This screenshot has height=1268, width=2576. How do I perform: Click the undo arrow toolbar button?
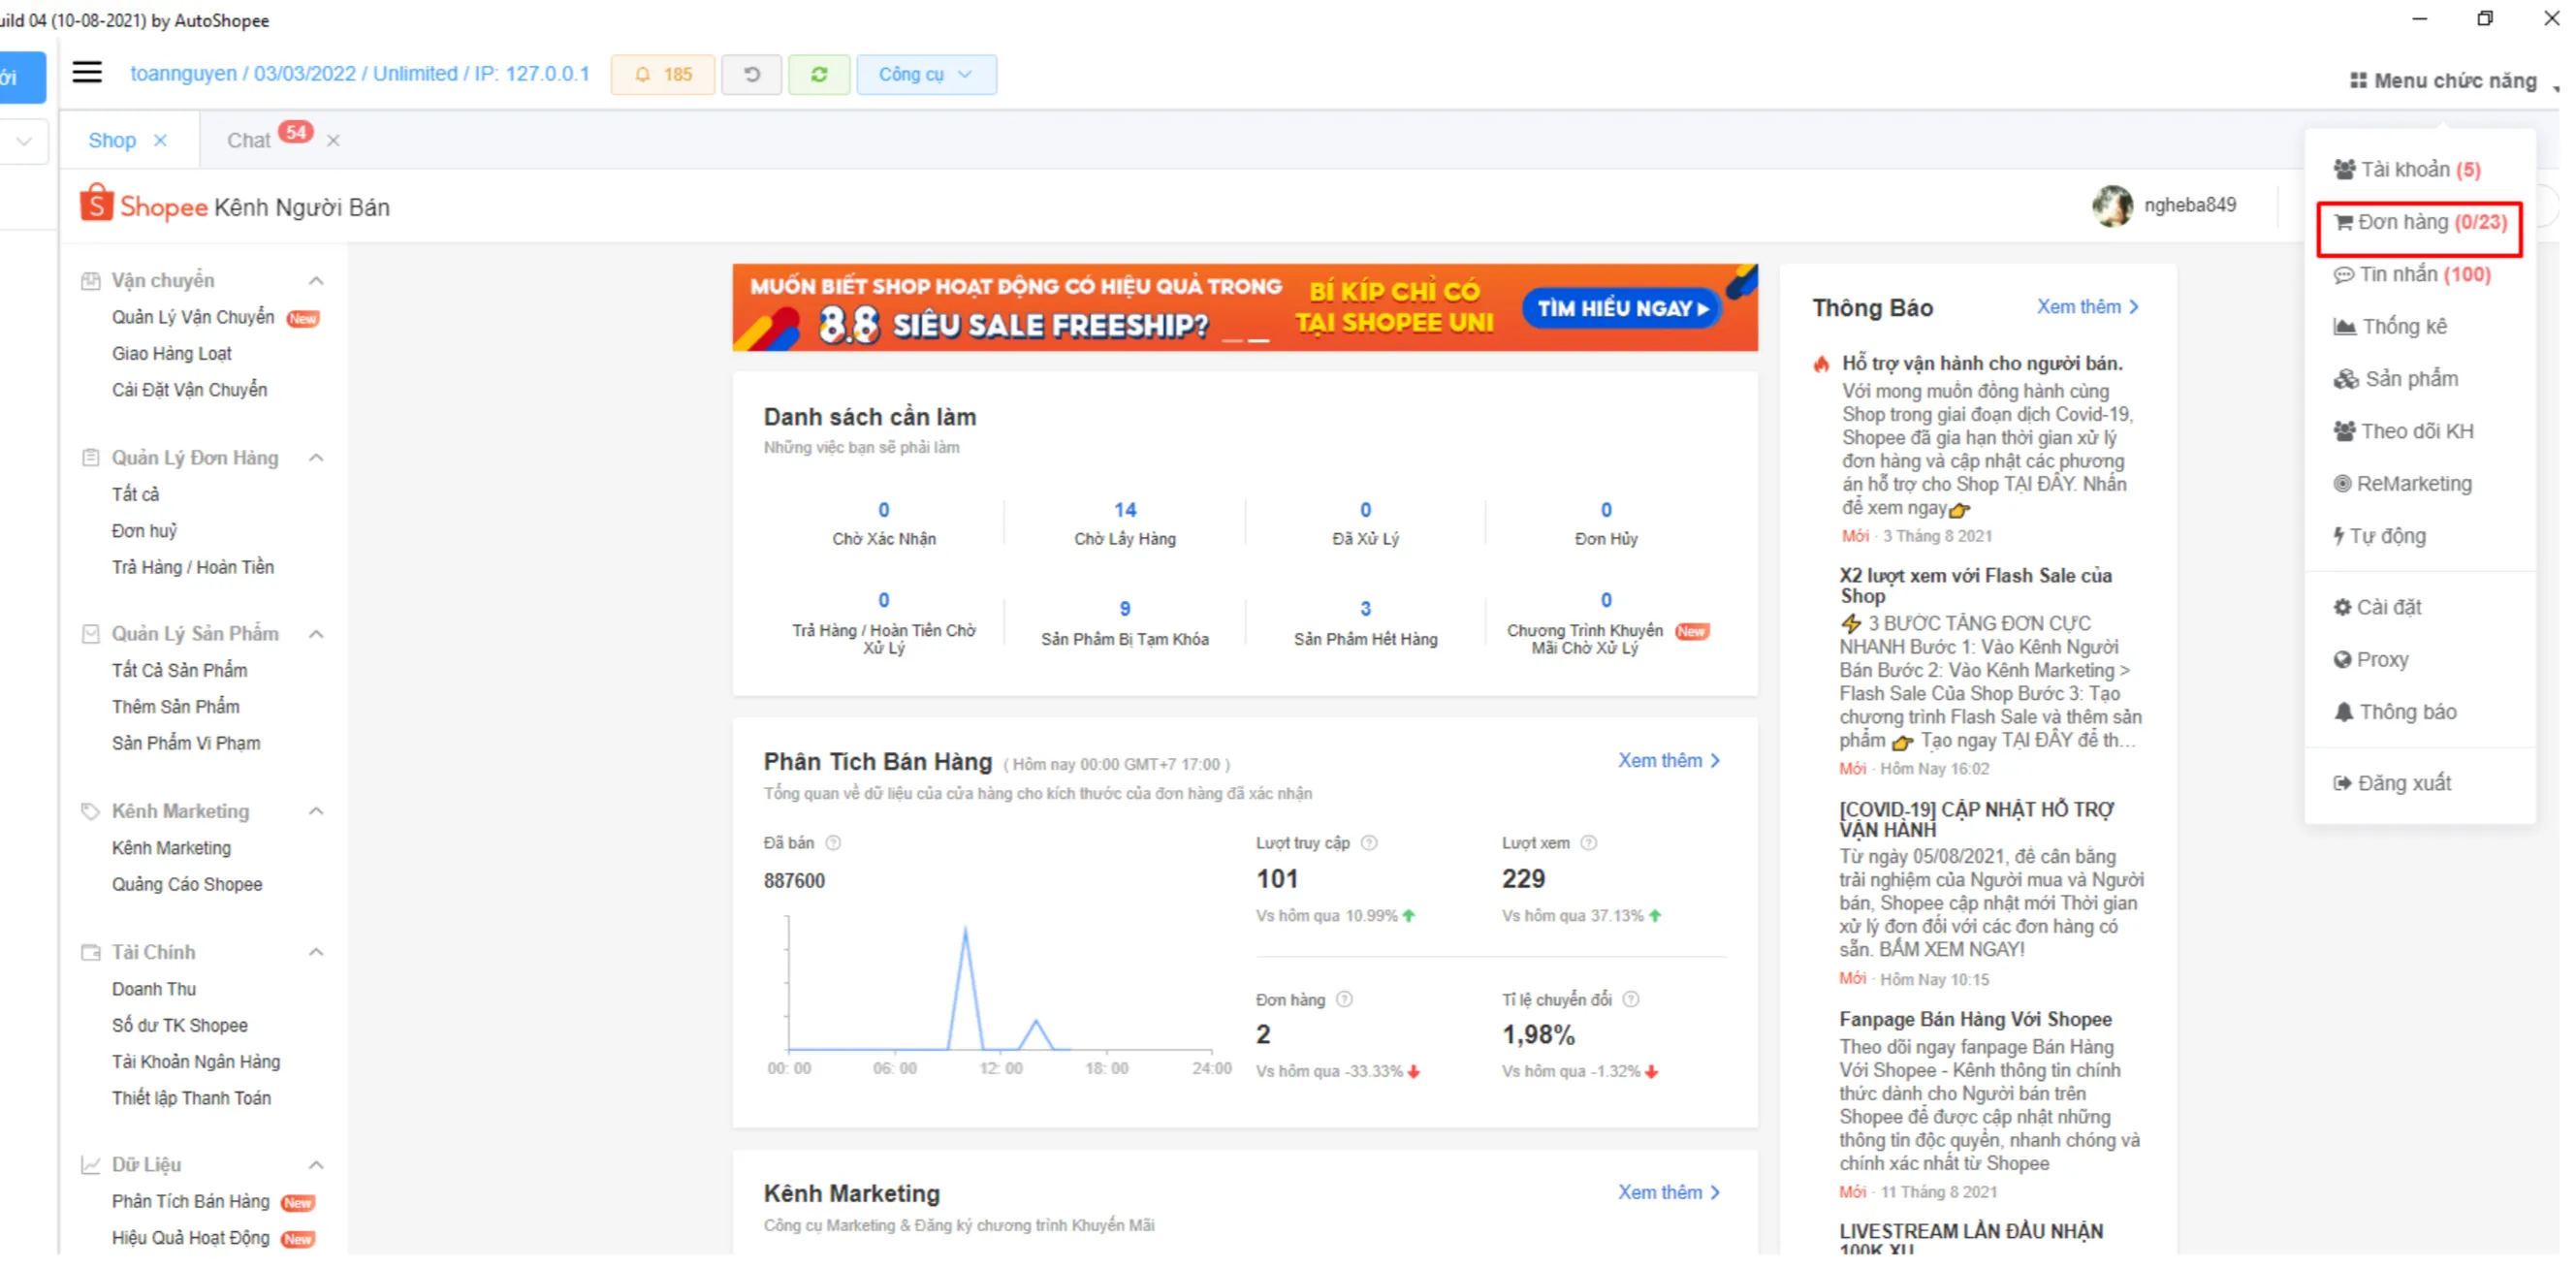tap(751, 74)
